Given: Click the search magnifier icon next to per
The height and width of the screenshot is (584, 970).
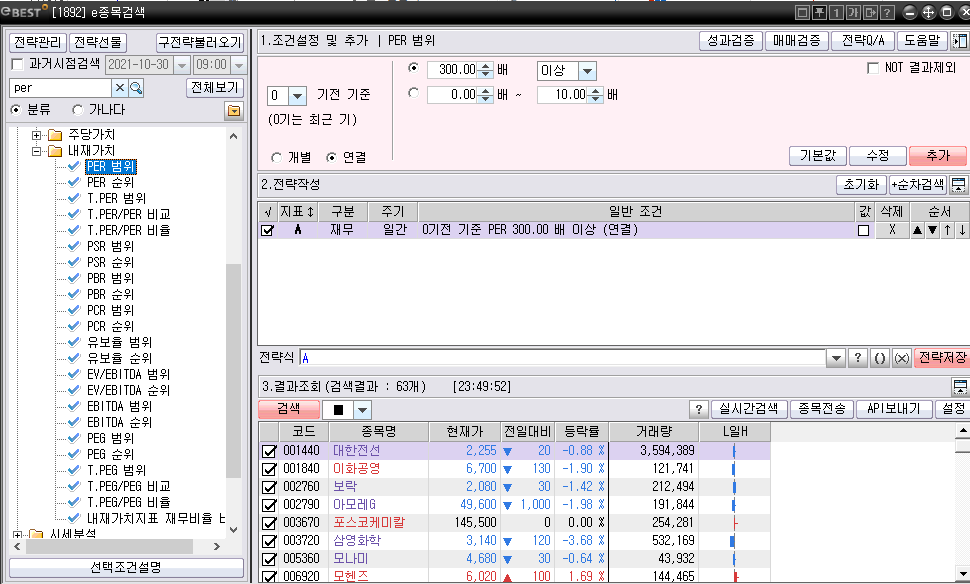Looking at the screenshot, I should (136, 88).
